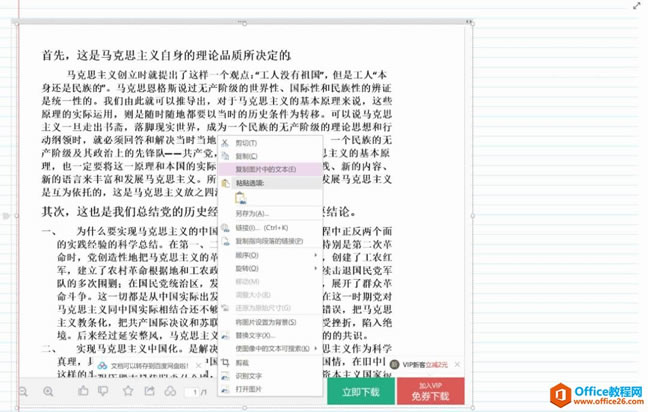Expand the 顺序(O) submenu
Viewport: 648px width, 412px height.
[270, 255]
